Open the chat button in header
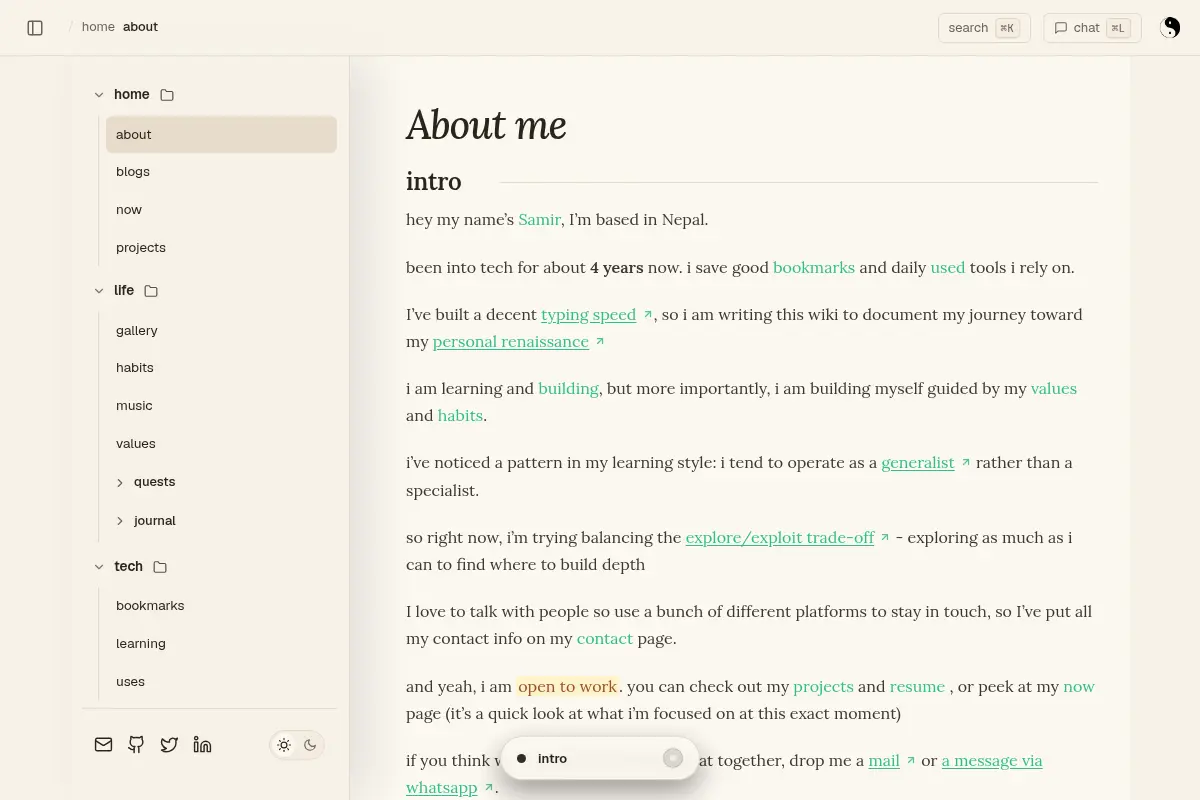Viewport: 1200px width, 800px height. 1092,28
